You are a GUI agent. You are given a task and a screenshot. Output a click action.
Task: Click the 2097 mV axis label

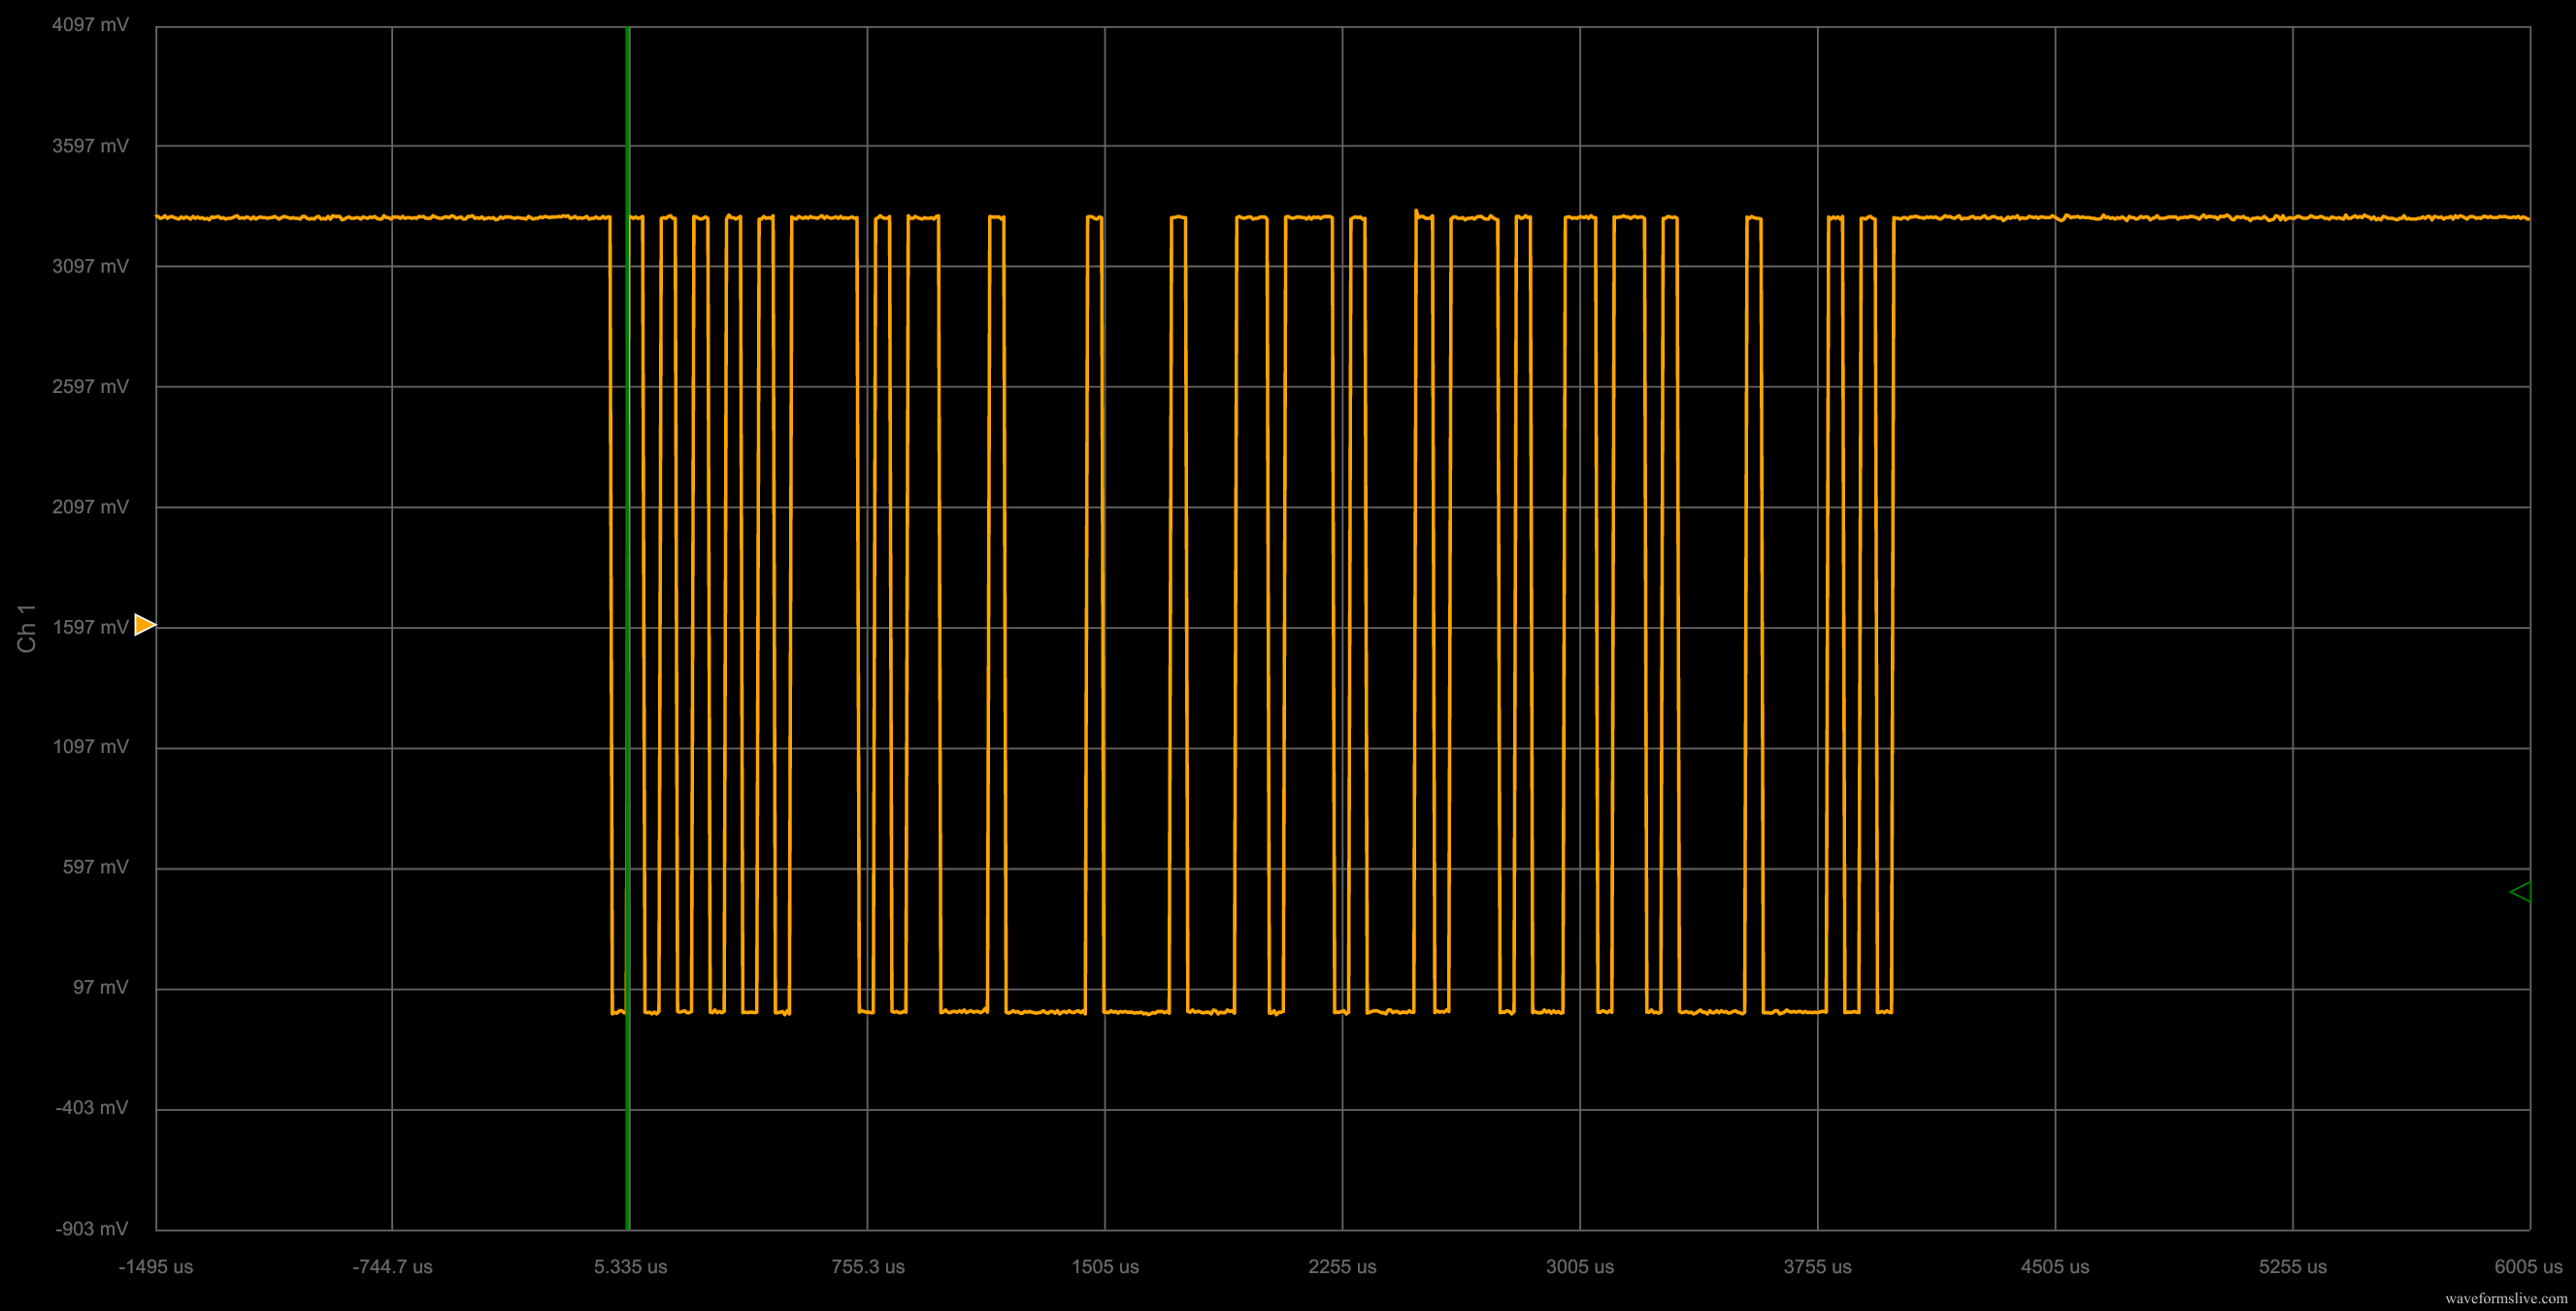point(90,507)
